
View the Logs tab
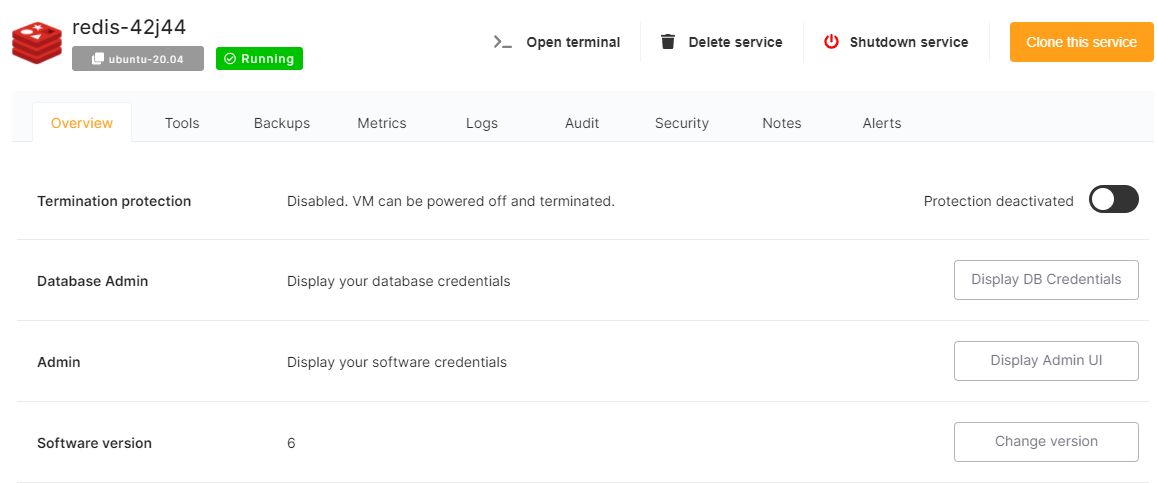point(482,123)
